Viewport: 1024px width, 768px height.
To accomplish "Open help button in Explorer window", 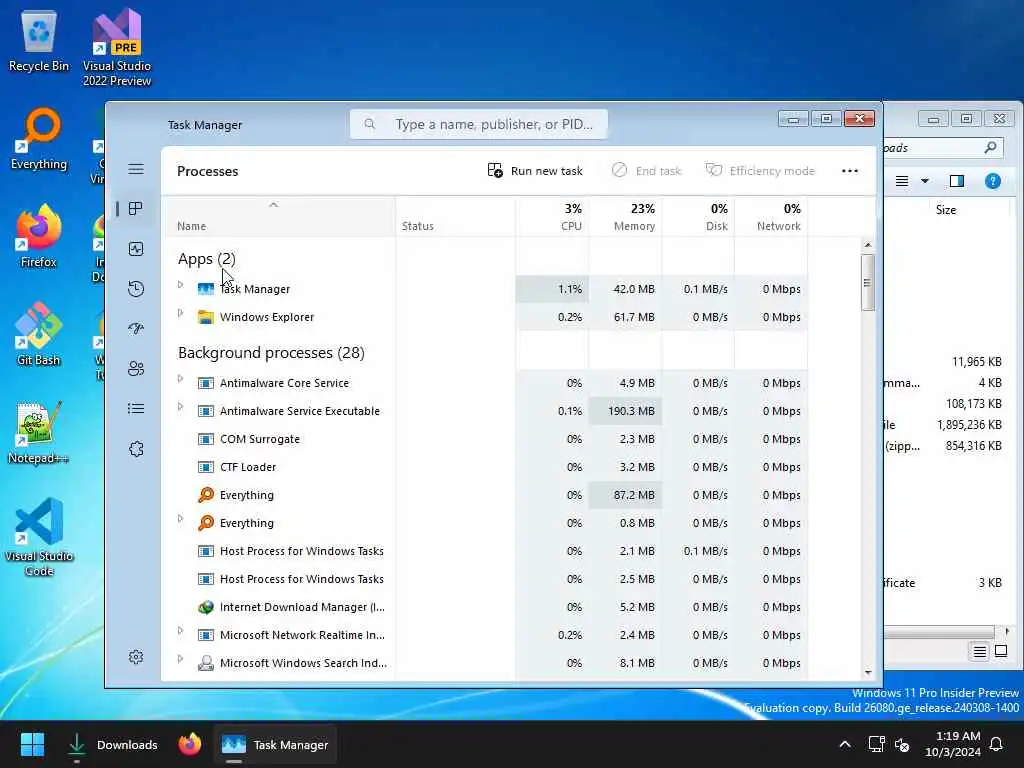I will (x=993, y=181).
